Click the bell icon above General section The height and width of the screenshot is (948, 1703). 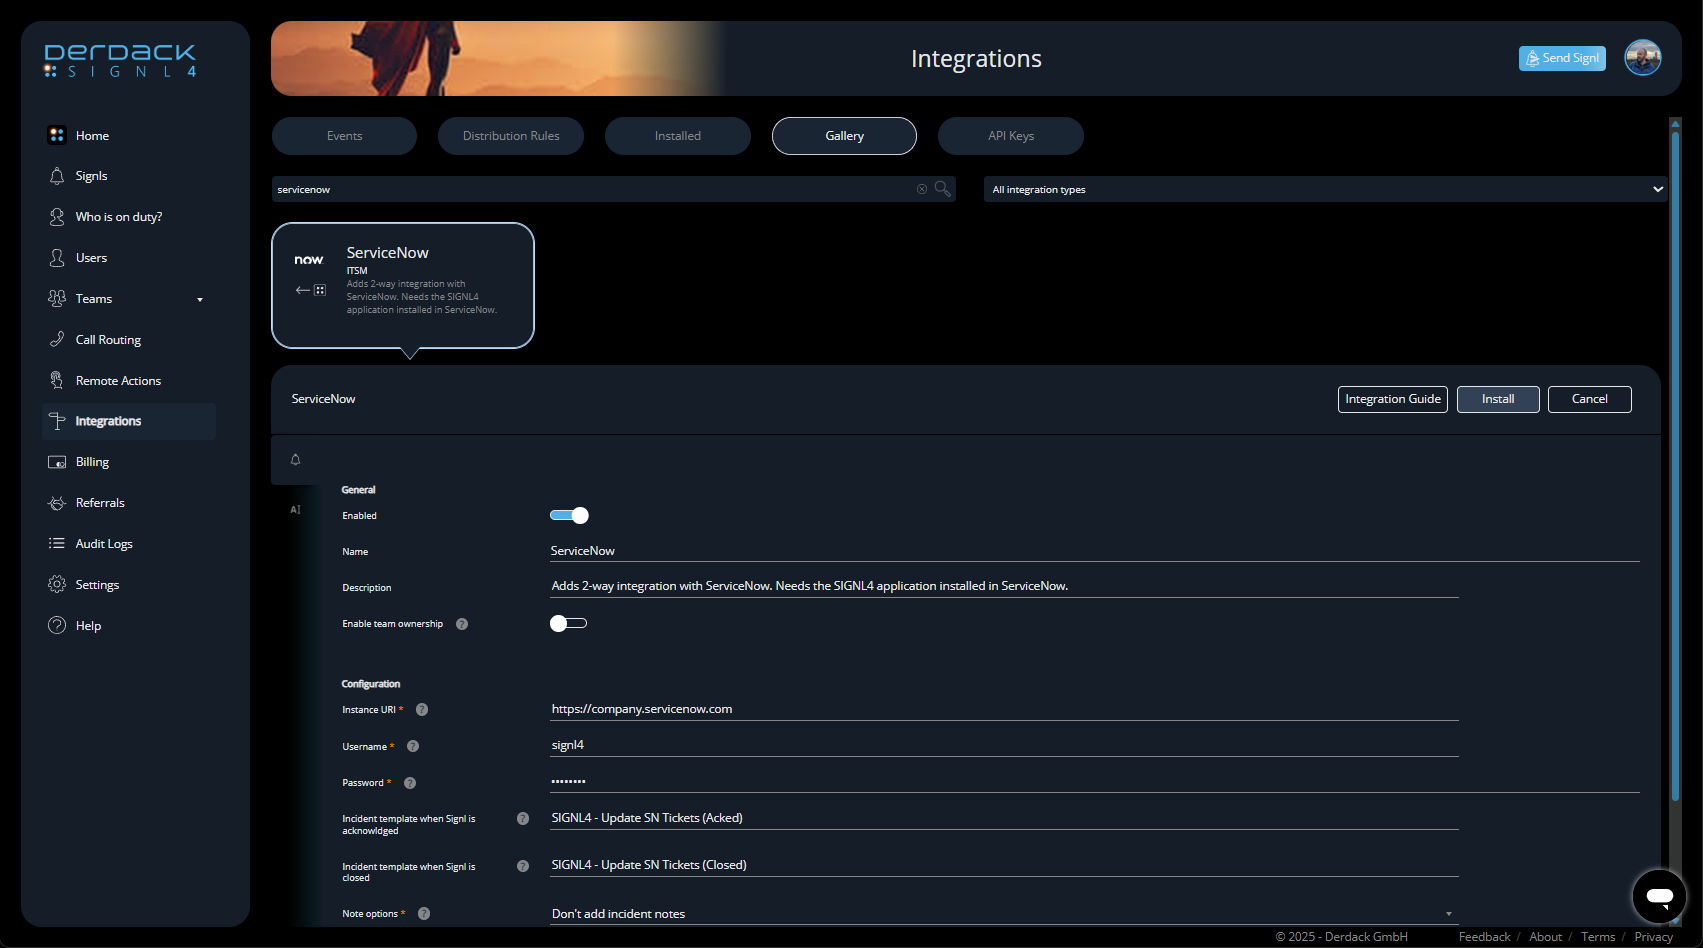[x=295, y=460]
